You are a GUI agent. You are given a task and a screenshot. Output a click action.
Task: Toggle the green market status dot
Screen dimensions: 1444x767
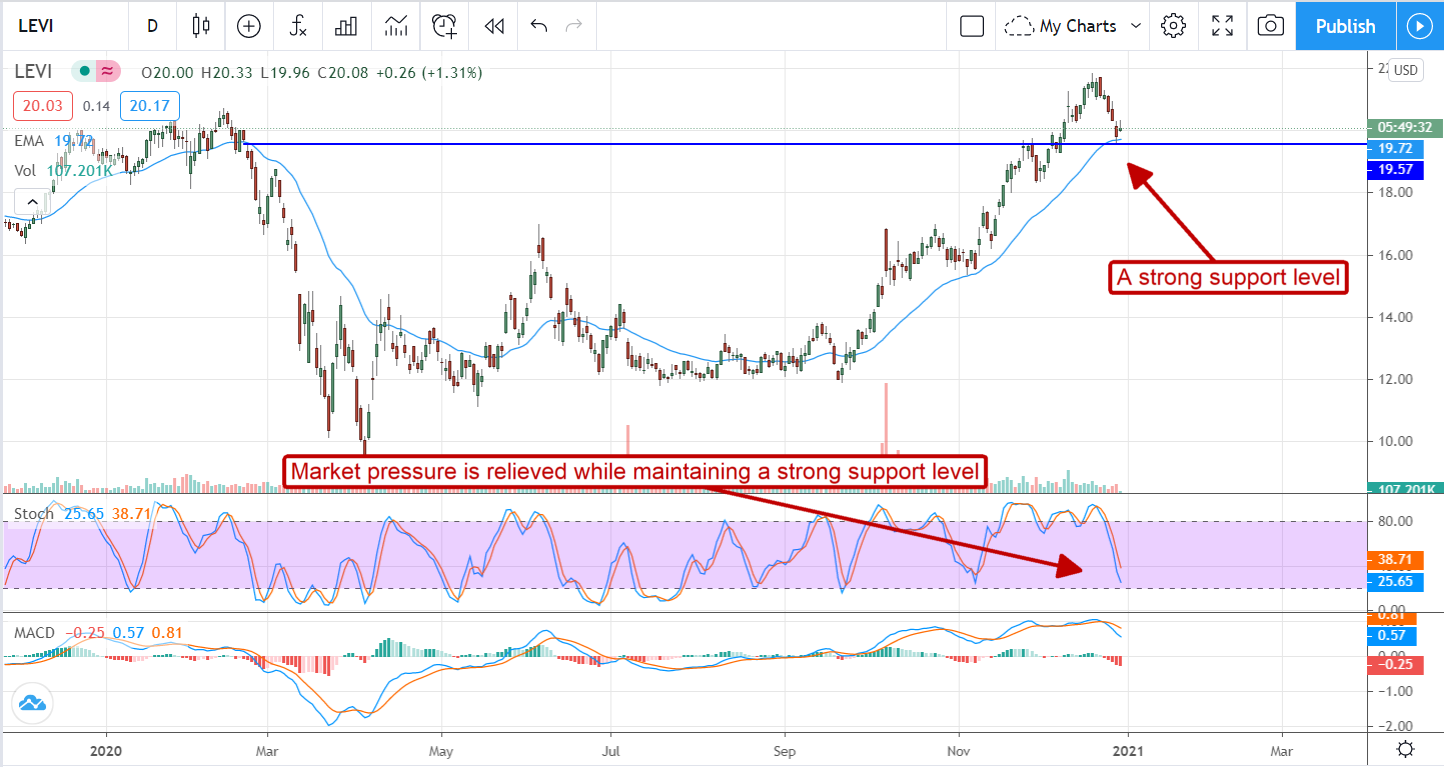click(84, 72)
